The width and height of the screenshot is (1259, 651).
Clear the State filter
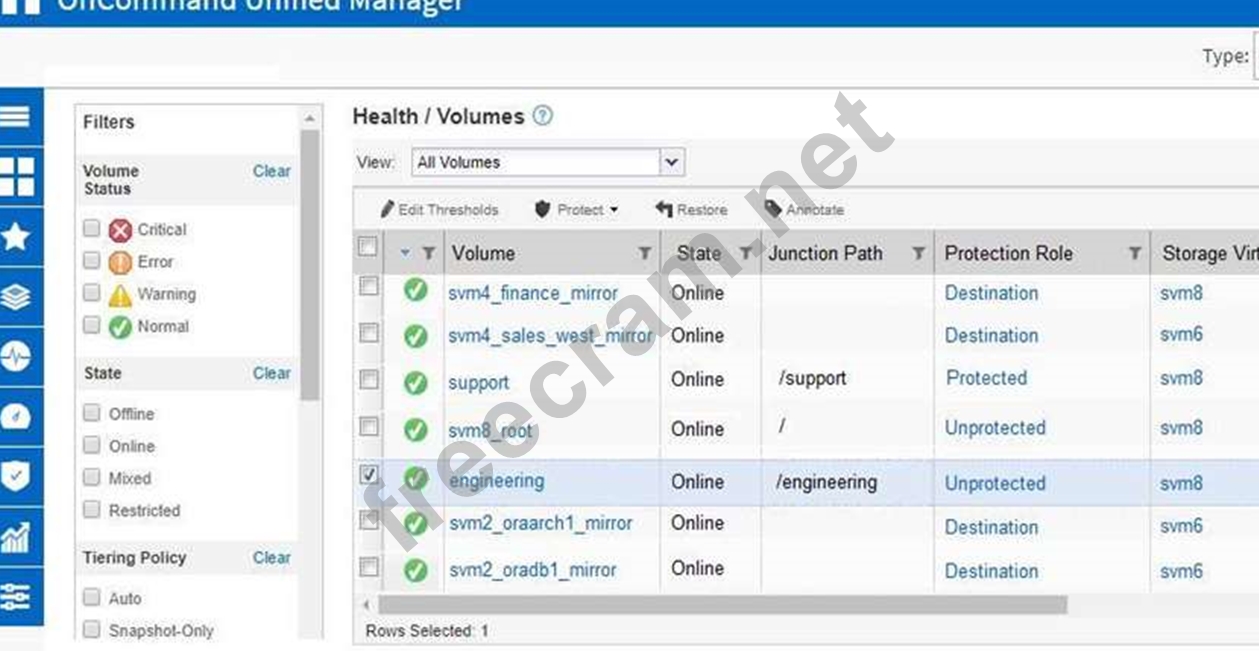point(271,374)
